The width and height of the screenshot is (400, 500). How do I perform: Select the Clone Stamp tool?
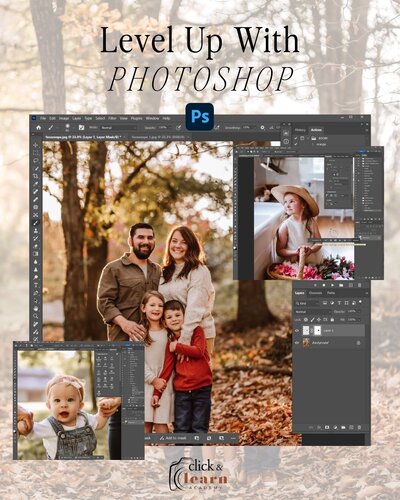click(36, 231)
